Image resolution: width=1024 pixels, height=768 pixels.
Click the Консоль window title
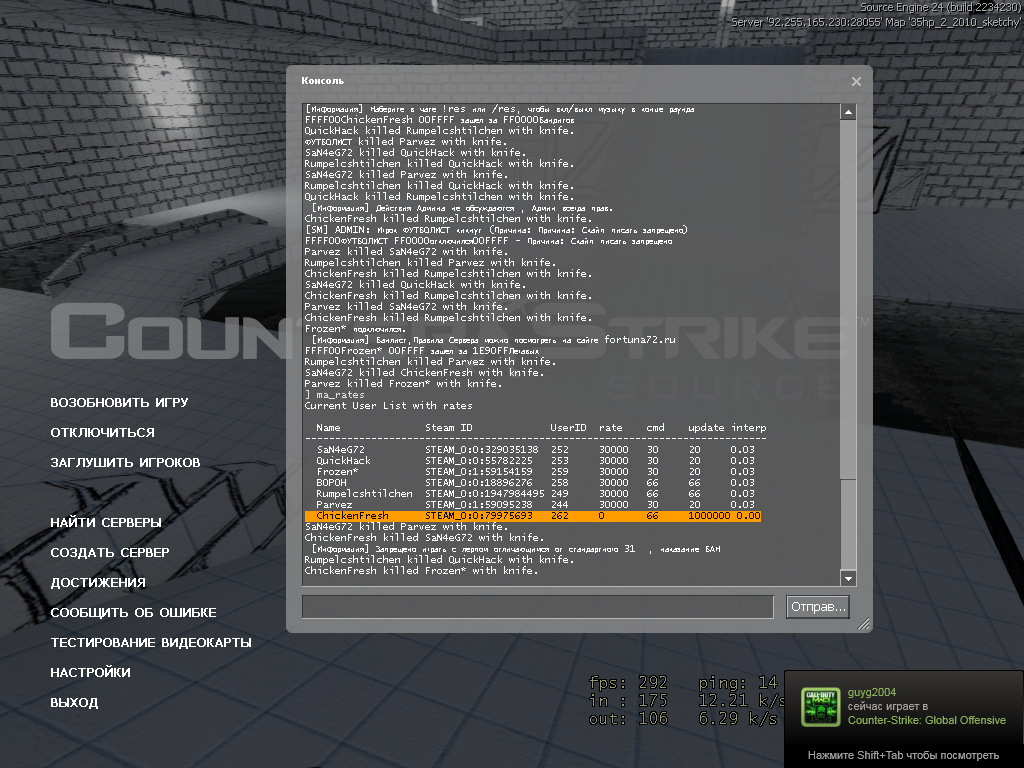coord(322,81)
